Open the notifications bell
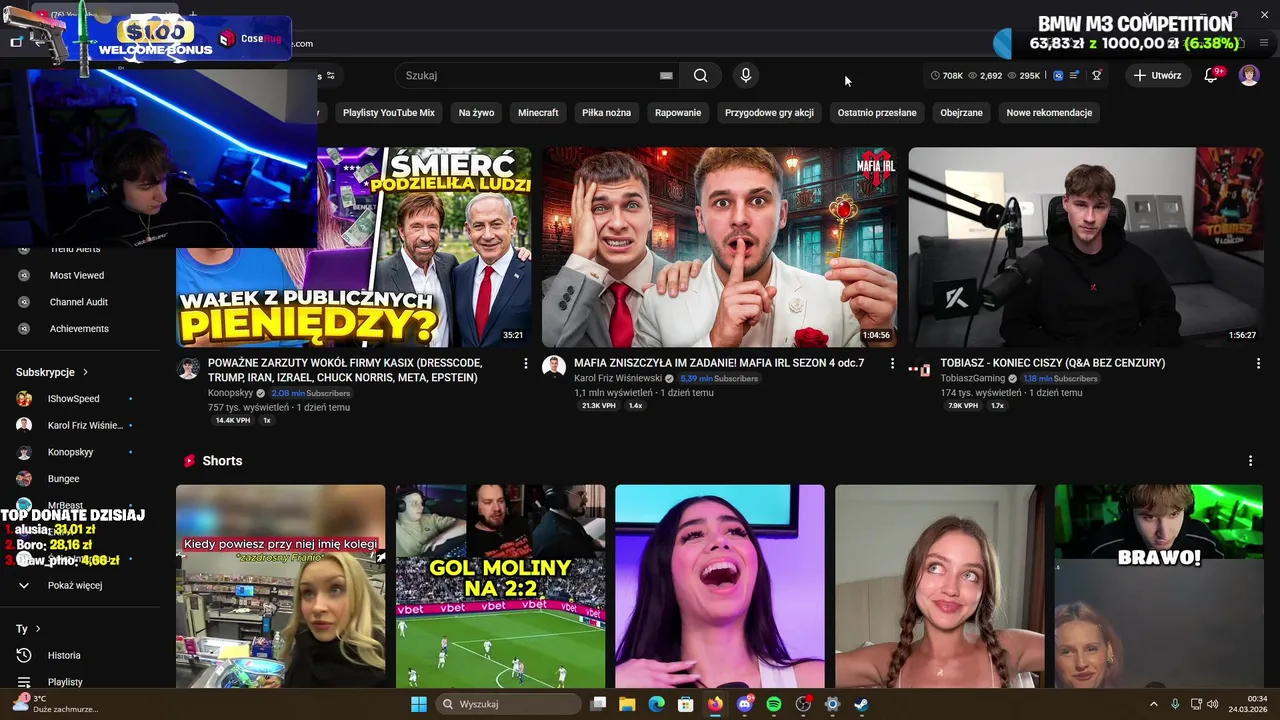Screen dimensions: 1280x720 (1211, 75)
